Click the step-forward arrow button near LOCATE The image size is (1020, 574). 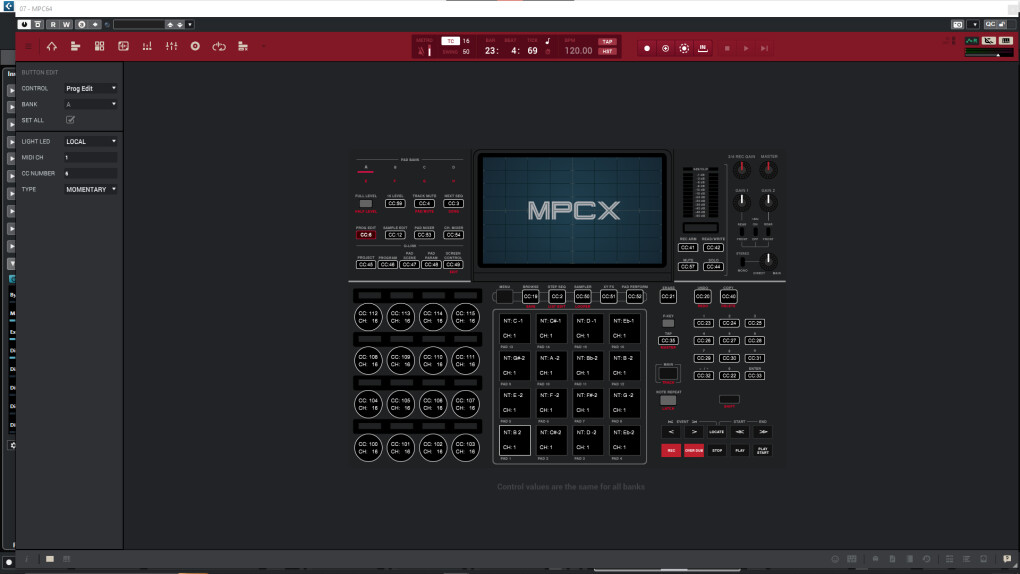coord(693,431)
